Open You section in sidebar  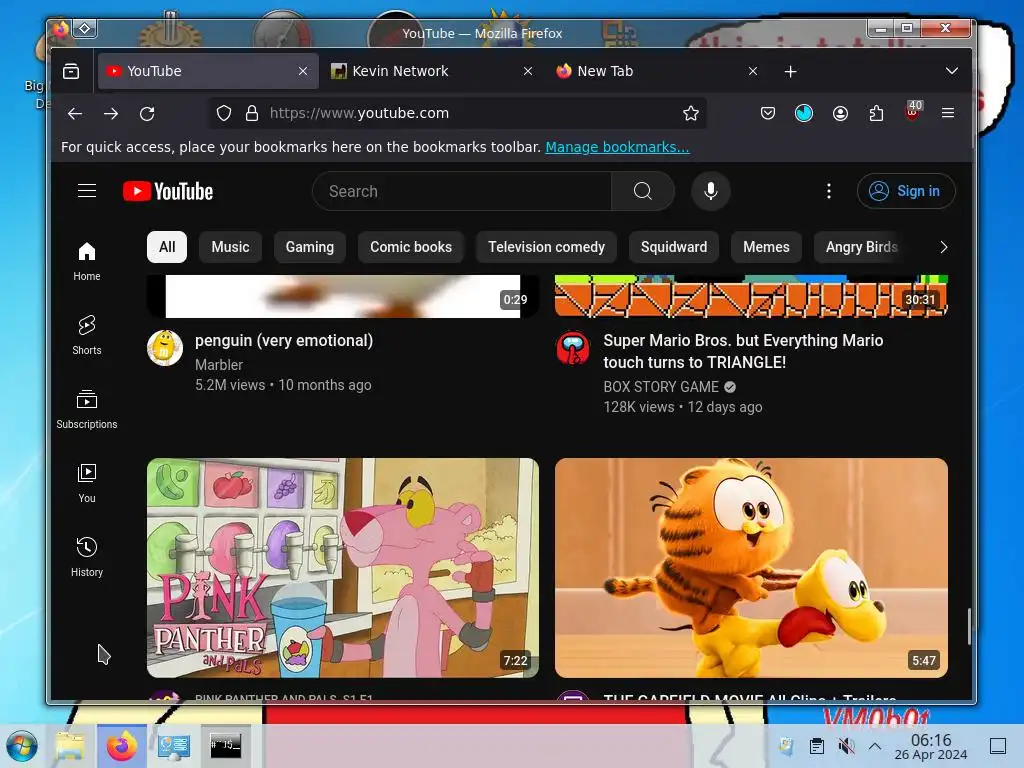(87, 483)
